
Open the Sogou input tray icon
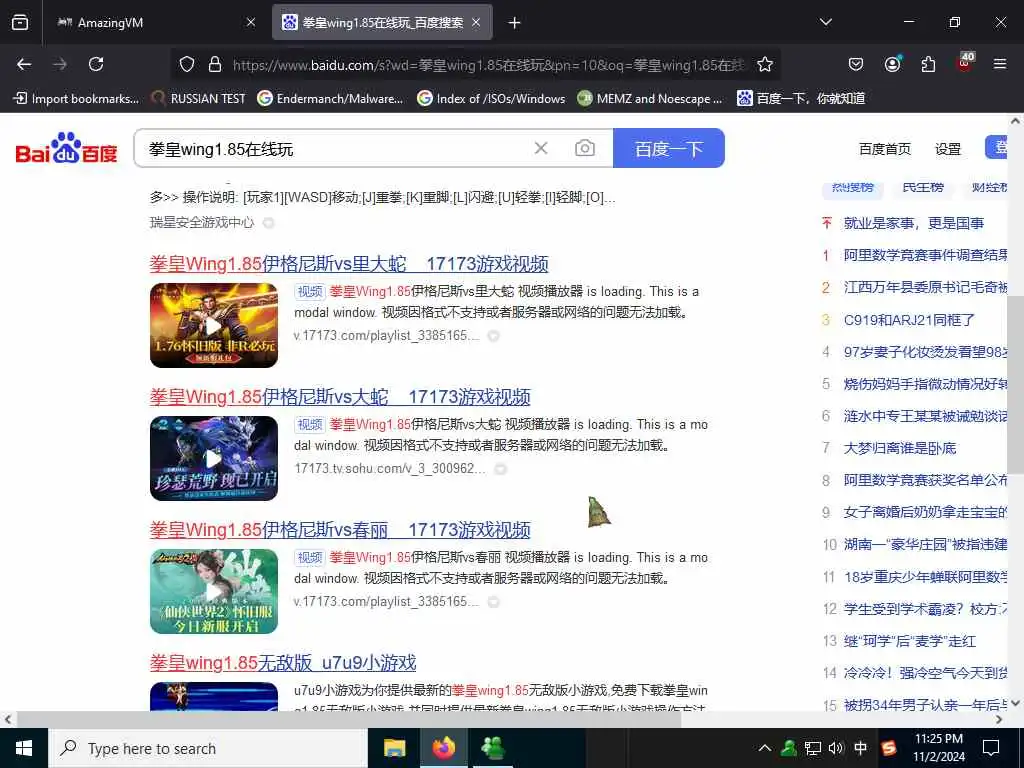889,748
